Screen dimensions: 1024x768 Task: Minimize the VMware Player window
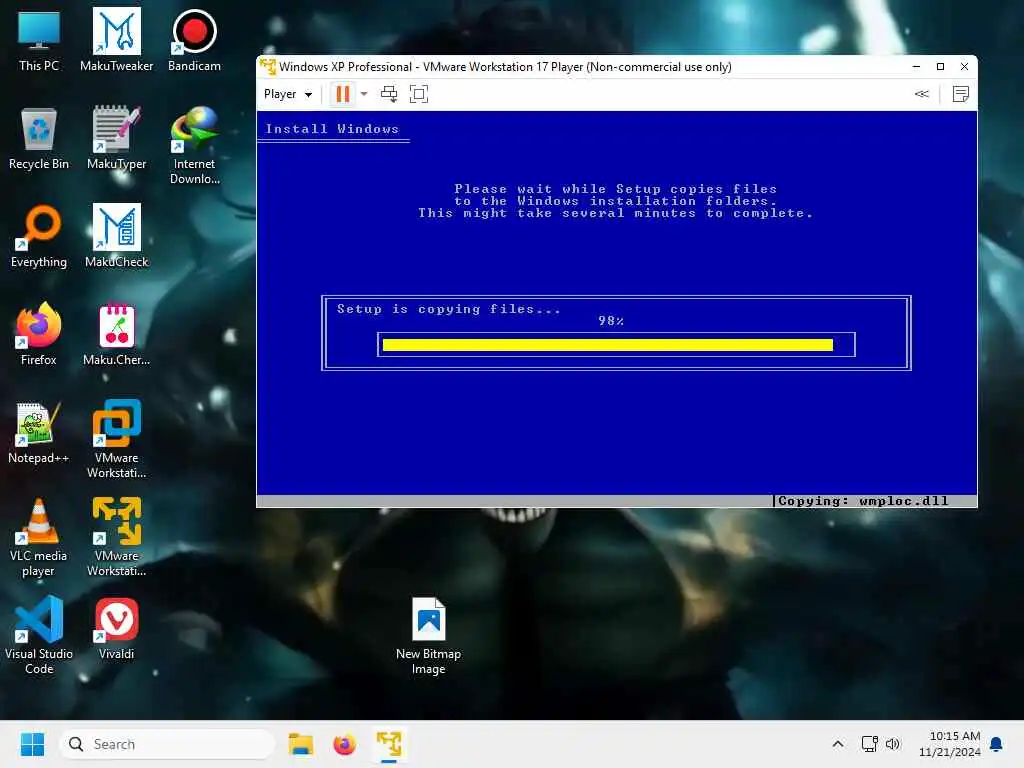916,67
